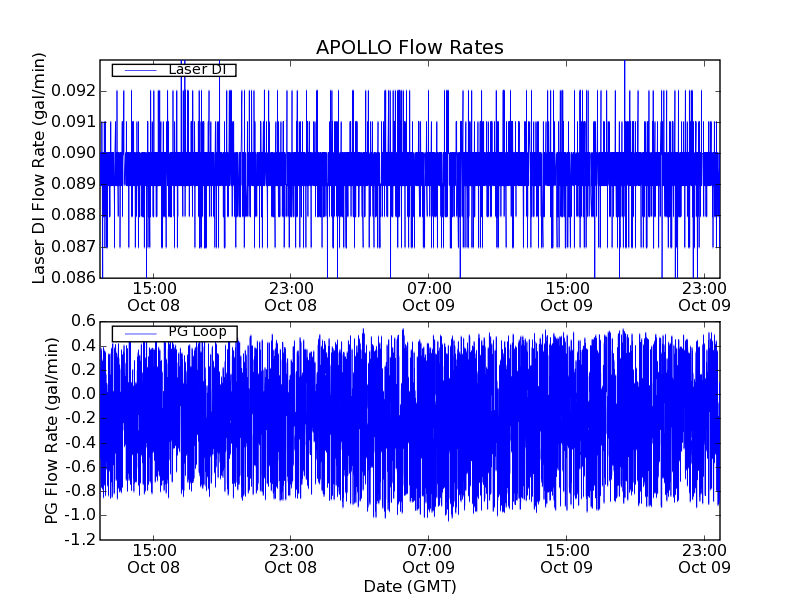The height and width of the screenshot is (600, 800).
Task: Click the Laser DI Flow Rate y-axis label
Action: click(x=40, y=168)
